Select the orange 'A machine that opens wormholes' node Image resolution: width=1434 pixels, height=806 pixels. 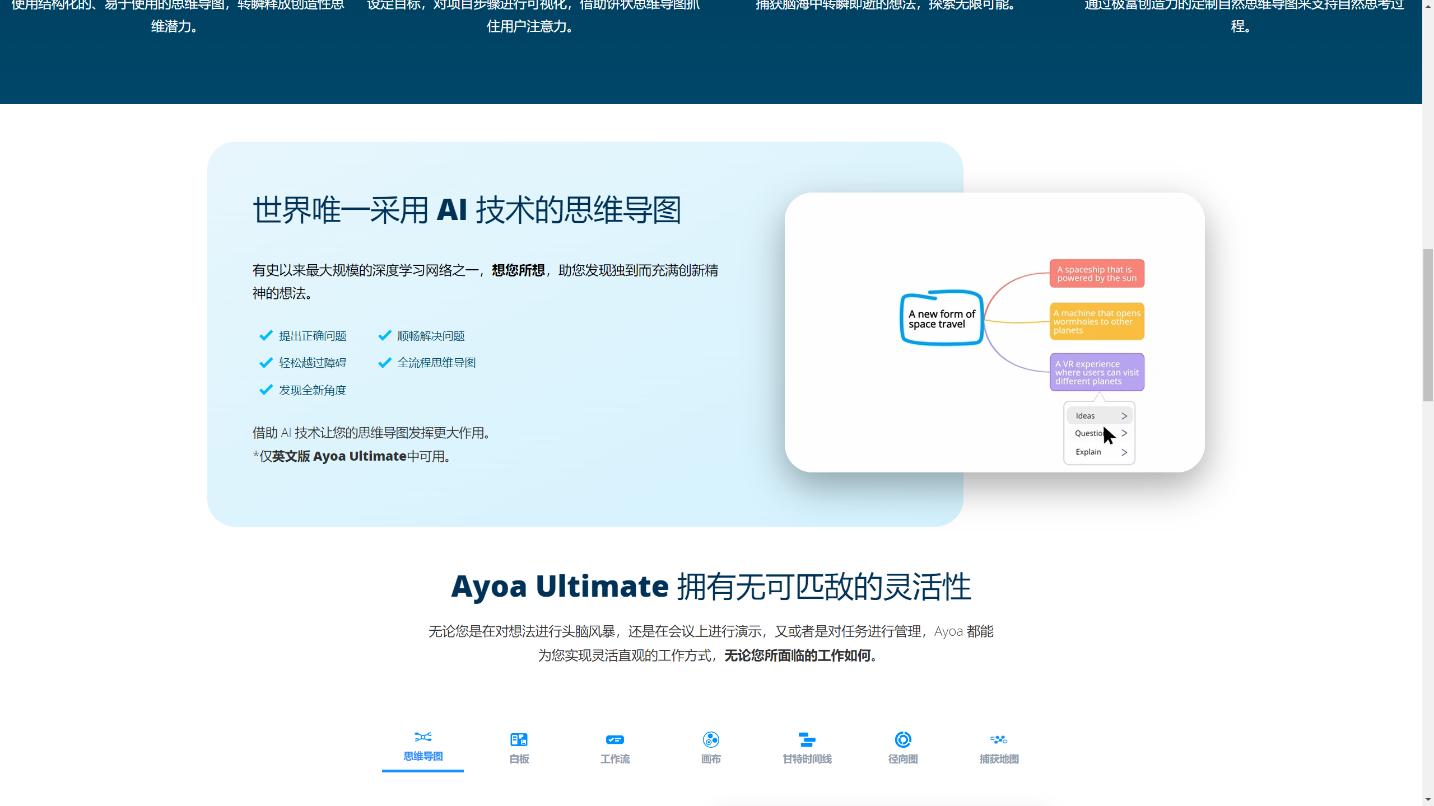click(x=1097, y=321)
